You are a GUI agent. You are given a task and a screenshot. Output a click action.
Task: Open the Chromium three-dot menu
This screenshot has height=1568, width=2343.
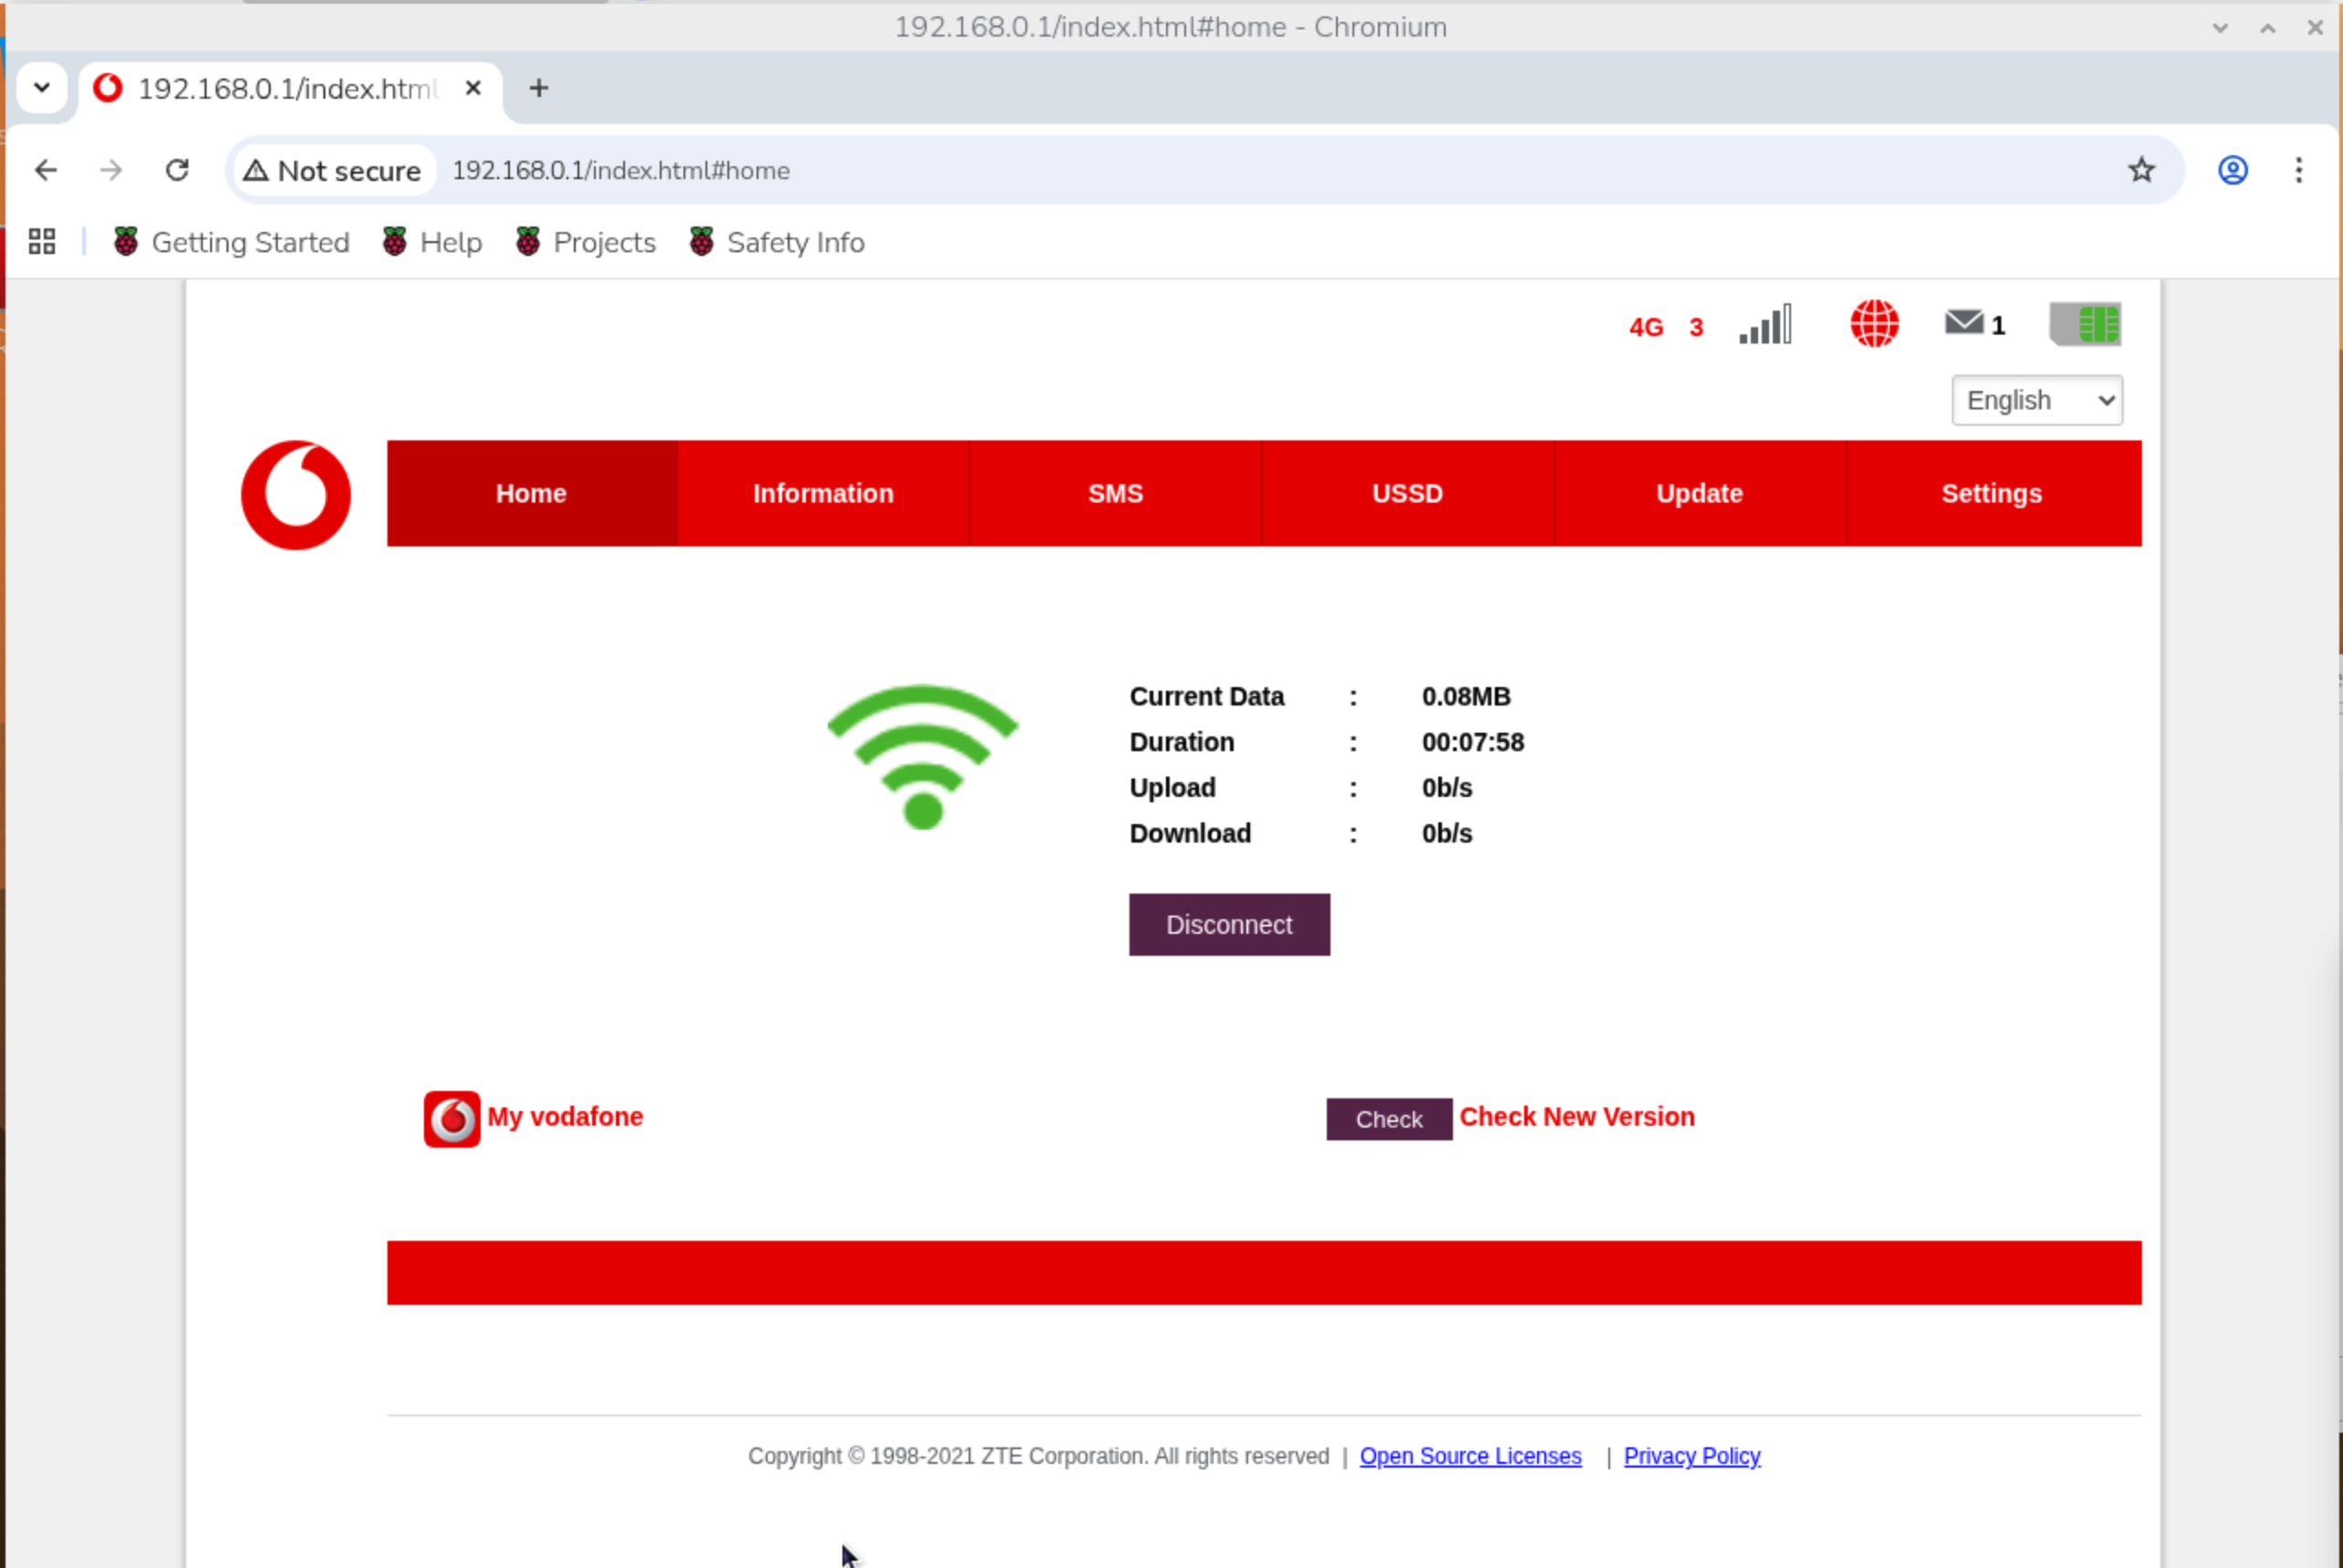(2298, 170)
